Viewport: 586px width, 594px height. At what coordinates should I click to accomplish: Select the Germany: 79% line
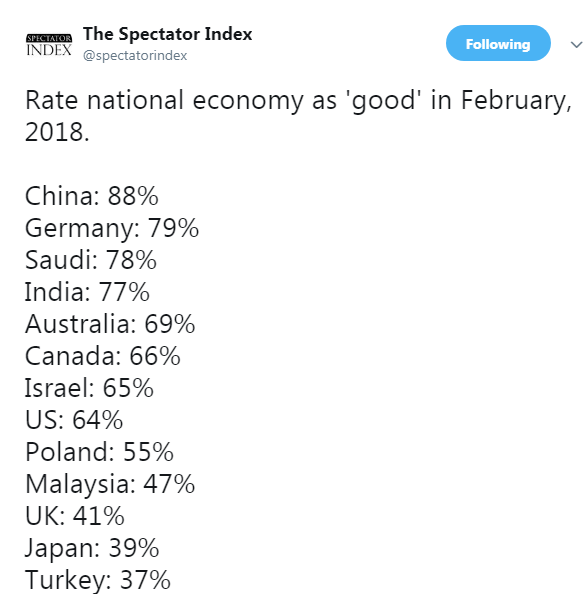tap(112, 229)
